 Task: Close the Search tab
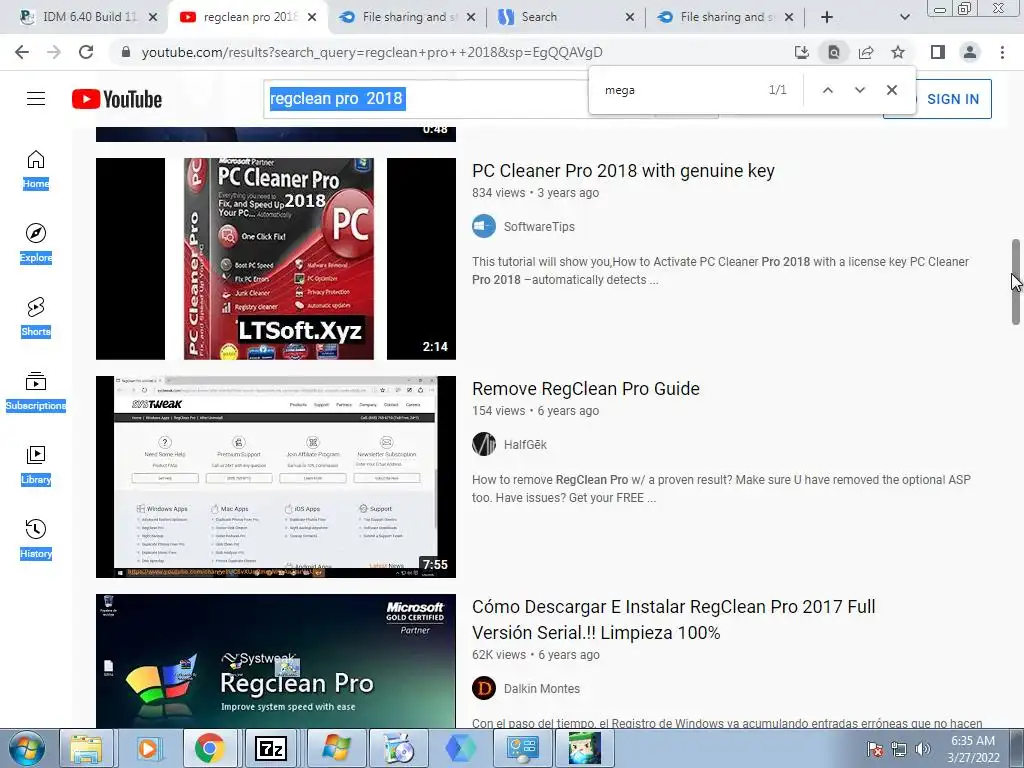630,17
